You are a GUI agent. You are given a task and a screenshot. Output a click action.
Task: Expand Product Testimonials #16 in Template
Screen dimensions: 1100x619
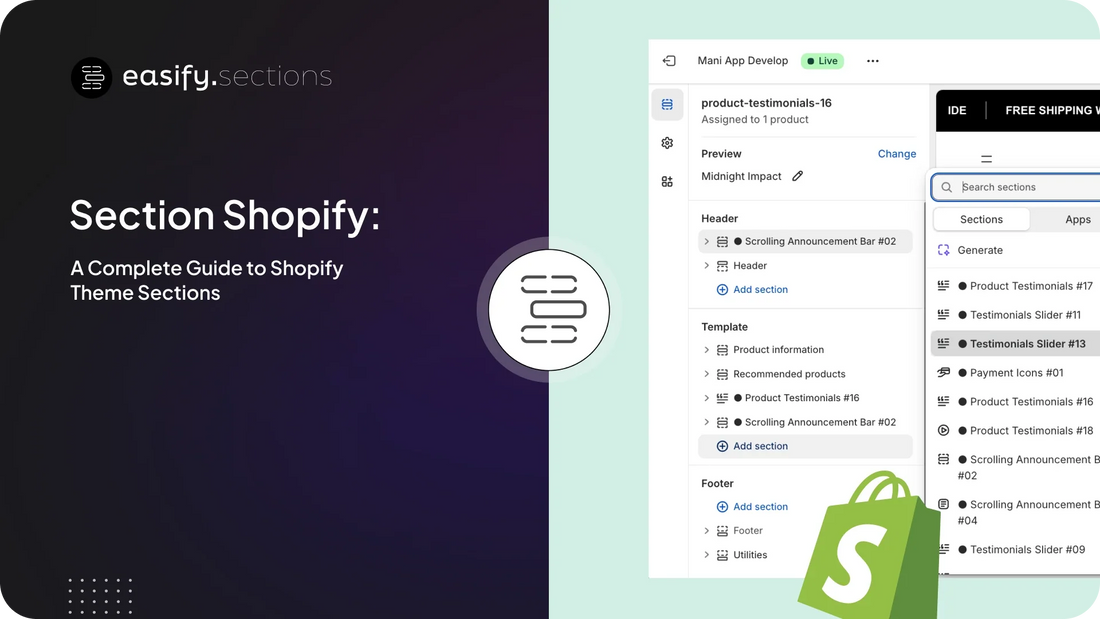point(706,398)
